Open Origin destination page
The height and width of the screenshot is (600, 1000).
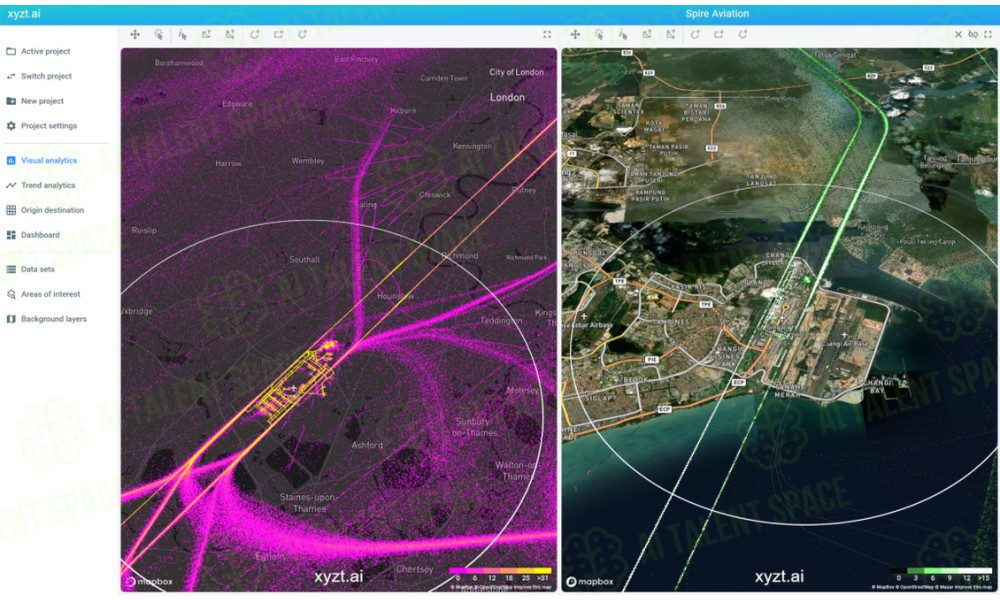(x=45, y=210)
